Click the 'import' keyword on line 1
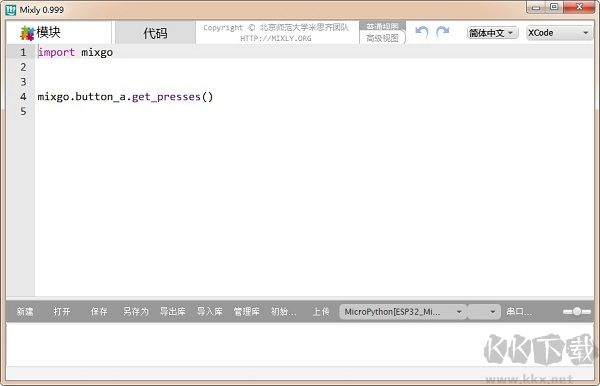The width and height of the screenshot is (600, 386). pos(56,52)
